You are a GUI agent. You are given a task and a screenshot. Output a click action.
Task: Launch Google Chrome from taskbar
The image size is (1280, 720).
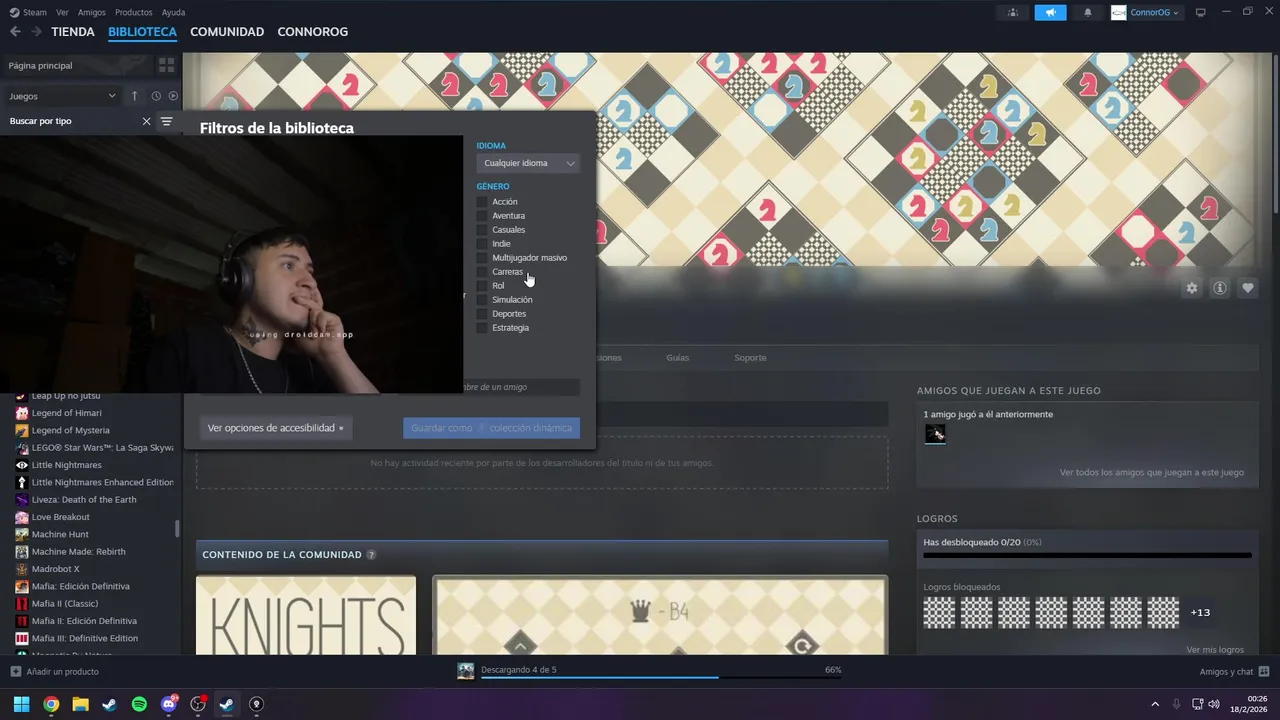tap(51, 704)
